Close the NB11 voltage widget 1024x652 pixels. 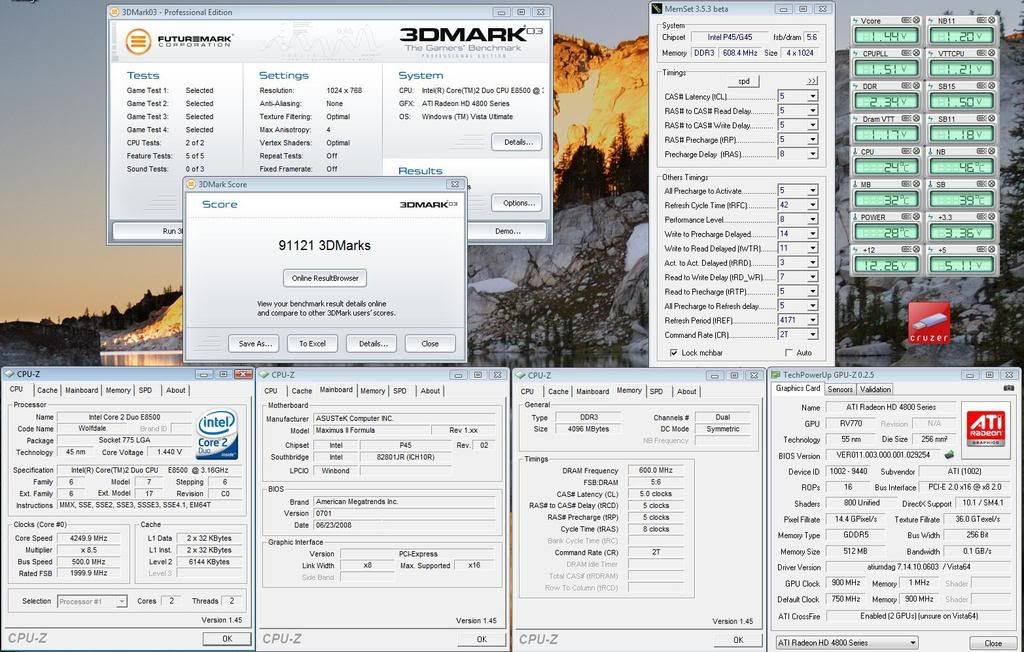(x=991, y=21)
